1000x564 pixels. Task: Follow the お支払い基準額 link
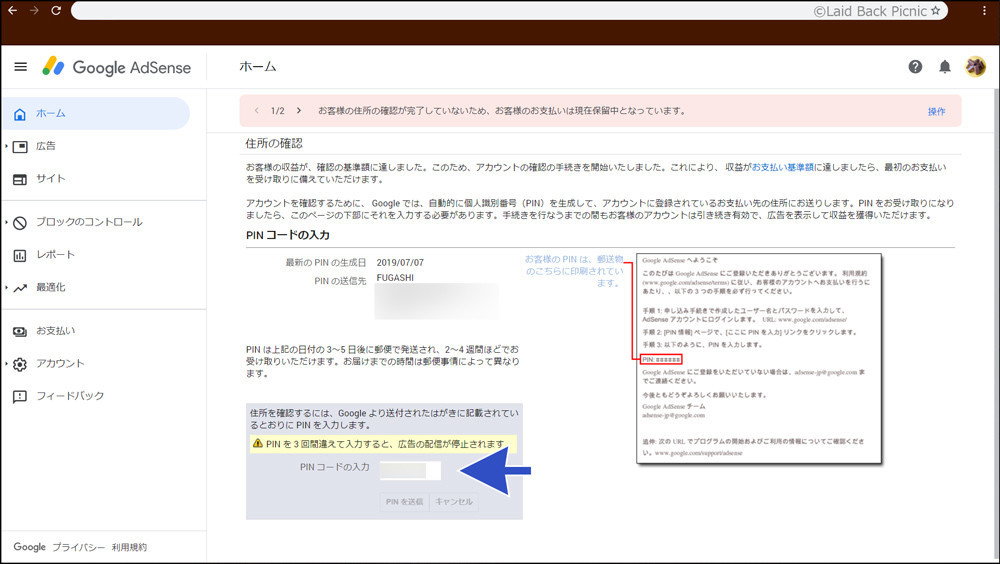[x=783, y=167]
